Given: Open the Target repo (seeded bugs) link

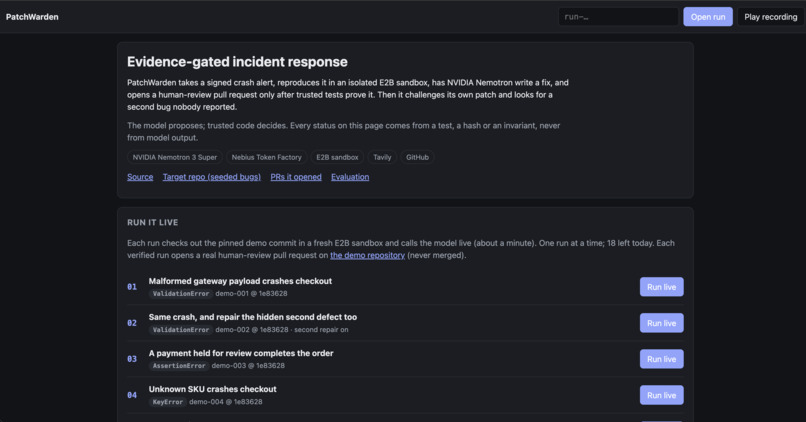Looking at the screenshot, I should click(x=212, y=177).
